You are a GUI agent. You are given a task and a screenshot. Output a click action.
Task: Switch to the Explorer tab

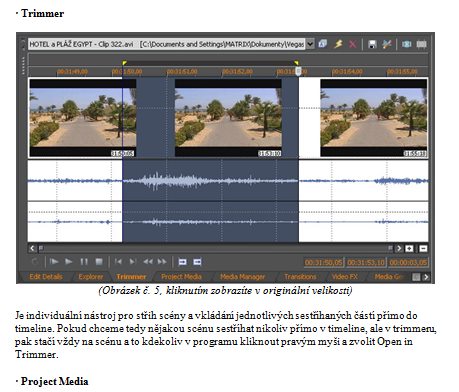click(91, 277)
